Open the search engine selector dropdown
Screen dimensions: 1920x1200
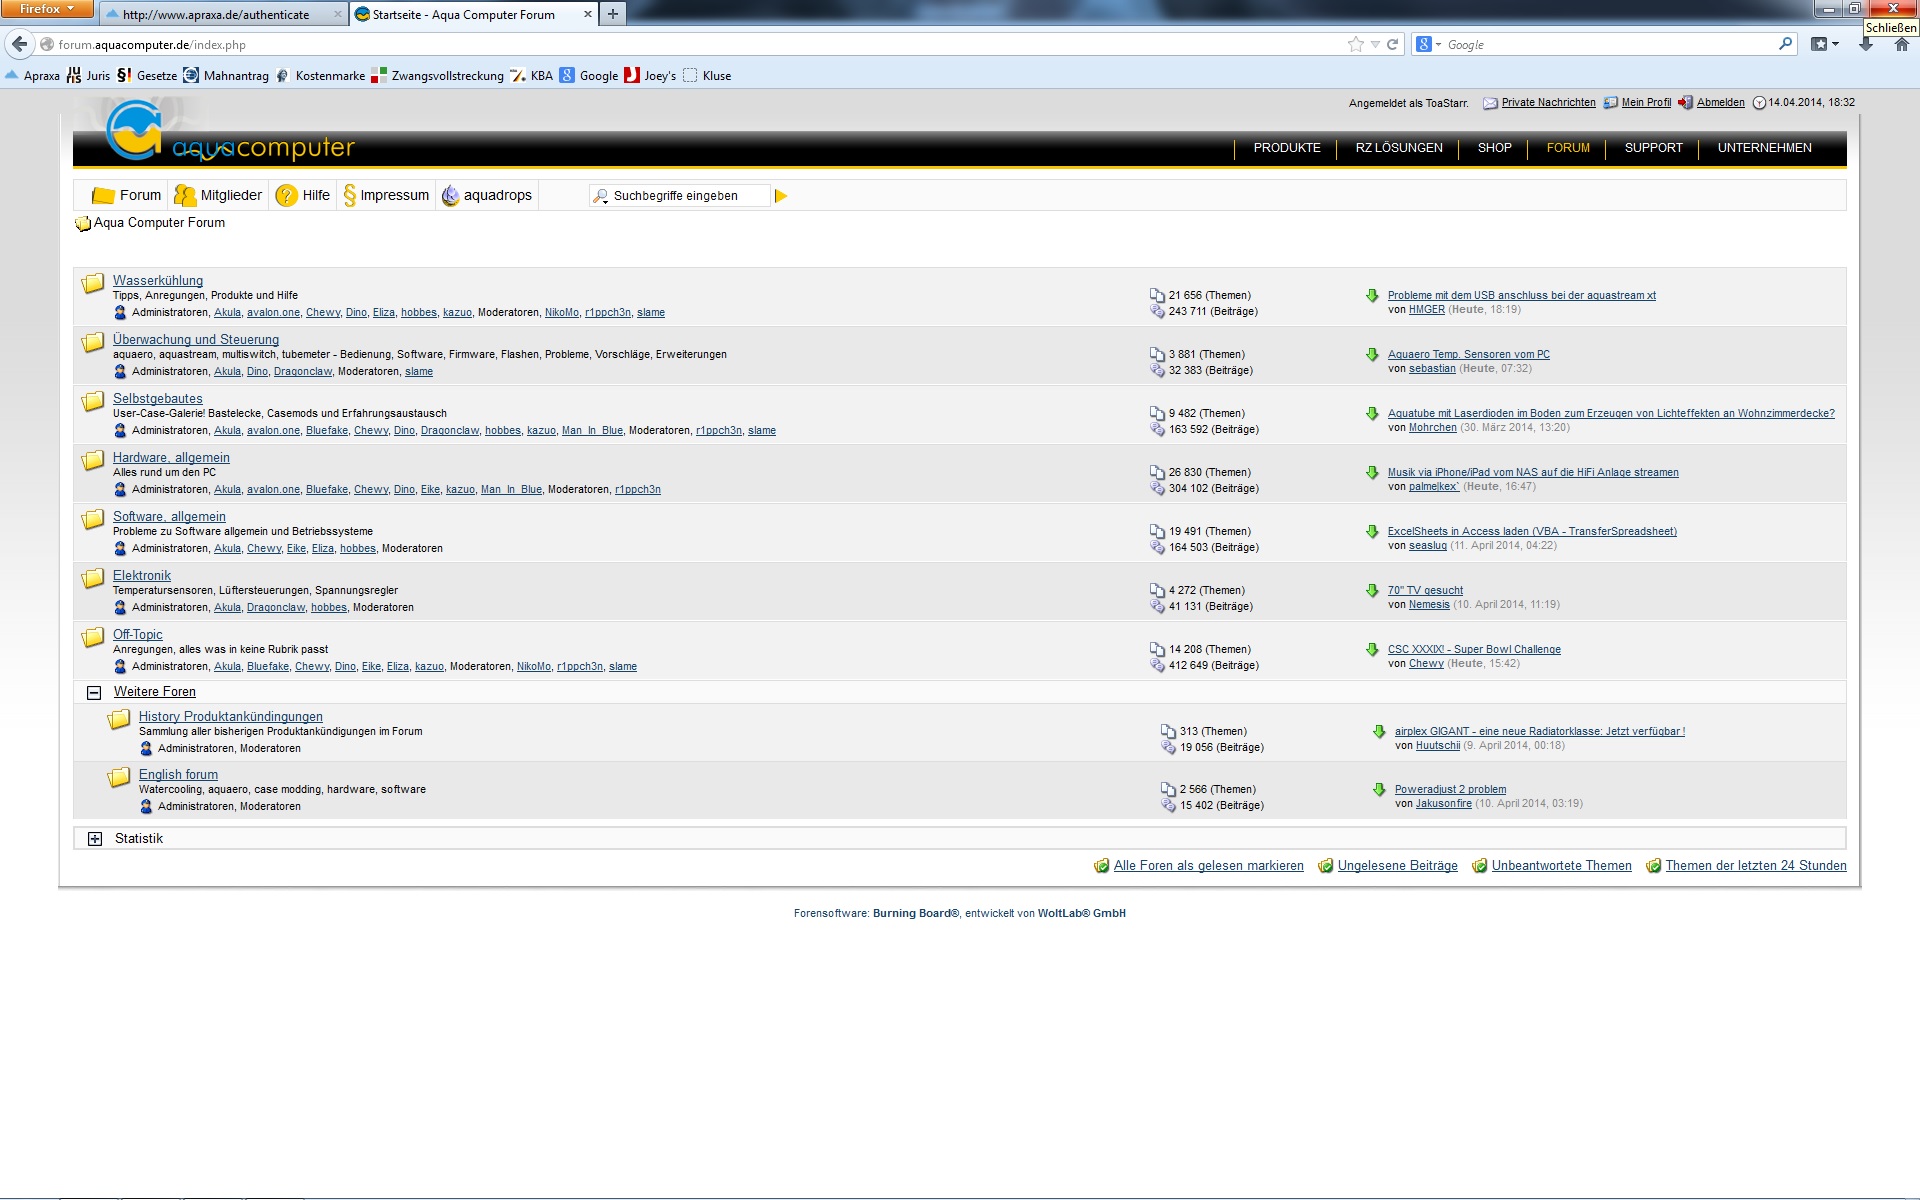[1428, 44]
